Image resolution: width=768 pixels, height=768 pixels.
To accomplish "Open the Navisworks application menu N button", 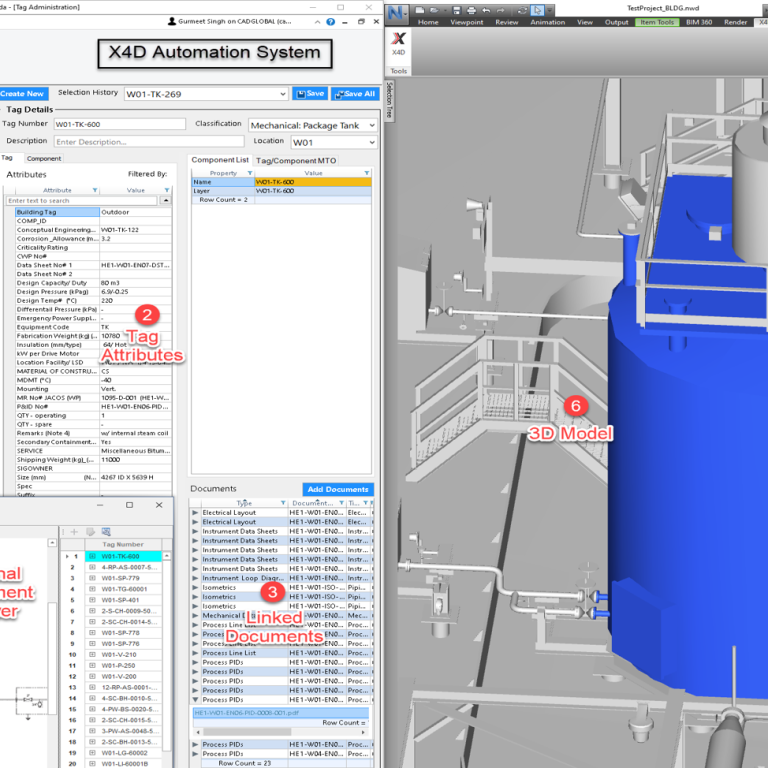I will [x=396, y=13].
